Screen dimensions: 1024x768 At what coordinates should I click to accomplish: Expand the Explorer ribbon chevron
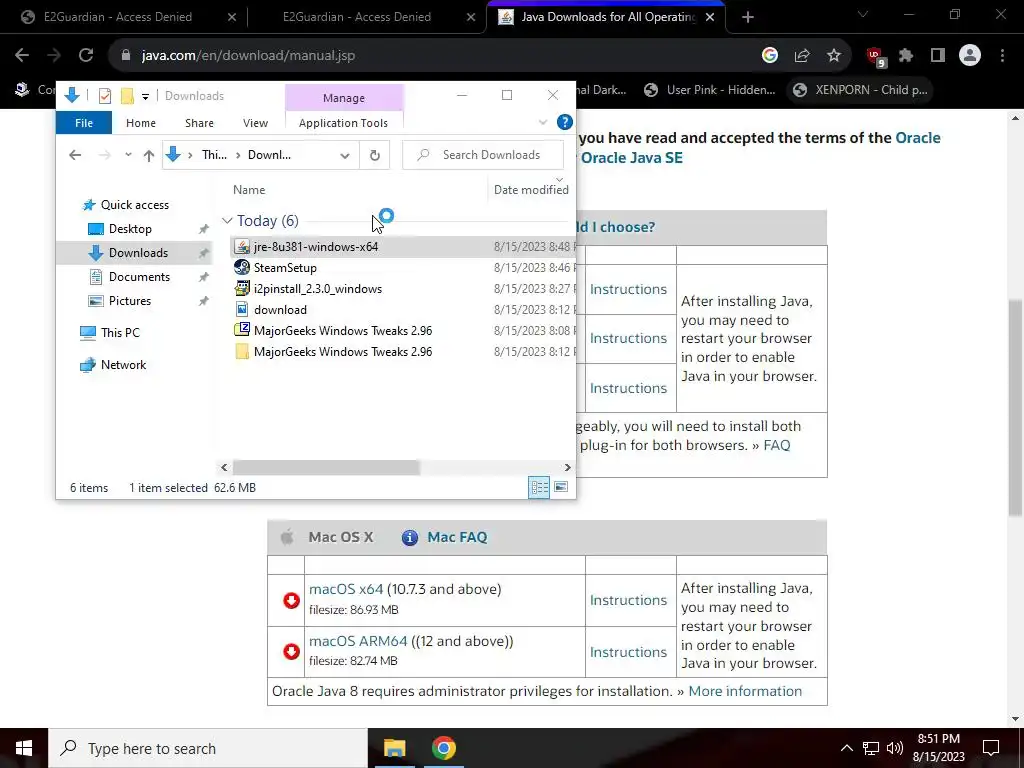[x=543, y=122]
